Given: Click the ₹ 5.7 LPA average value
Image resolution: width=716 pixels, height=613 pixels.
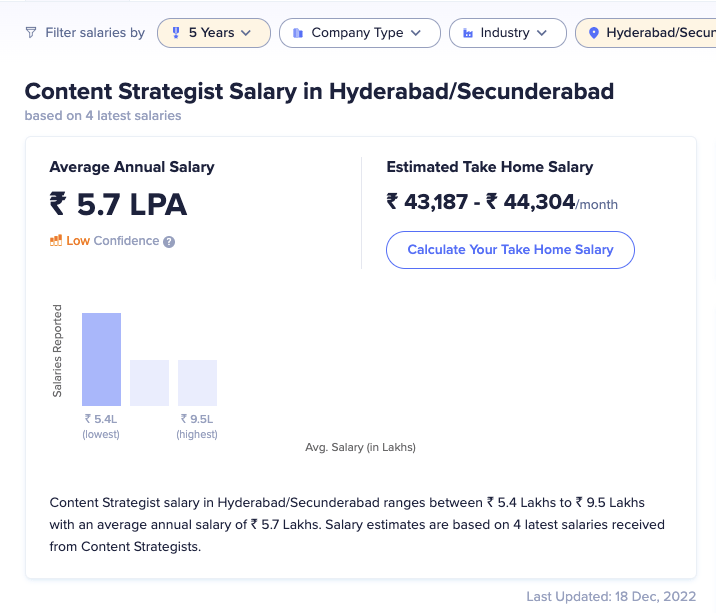Looking at the screenshot, I should tap(118, 204).
